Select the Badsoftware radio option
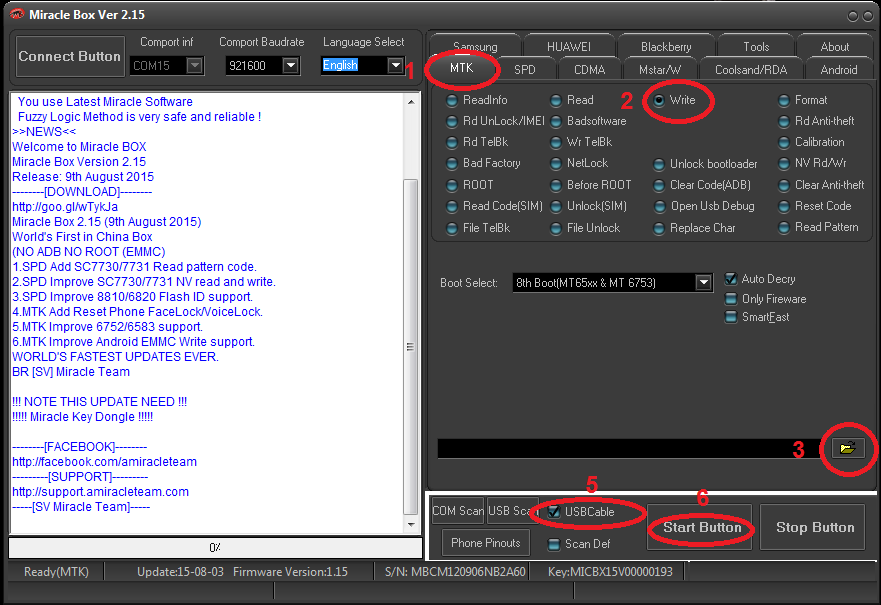Image resolution: width=881 pixels, height=605 pixels. (588, 121)
